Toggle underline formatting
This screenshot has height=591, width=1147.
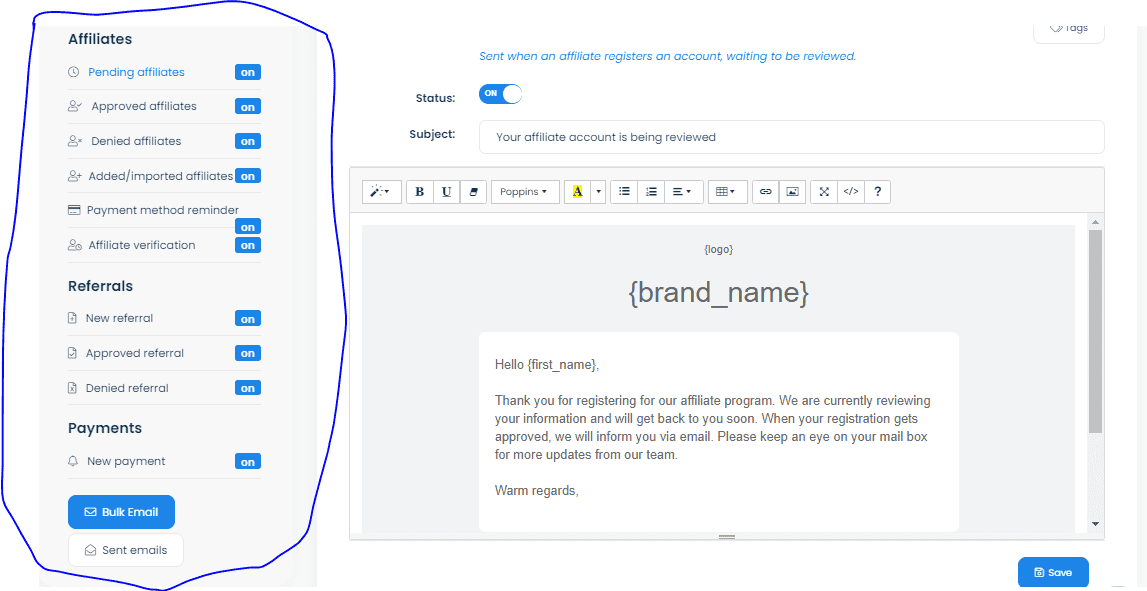[446, 192]
